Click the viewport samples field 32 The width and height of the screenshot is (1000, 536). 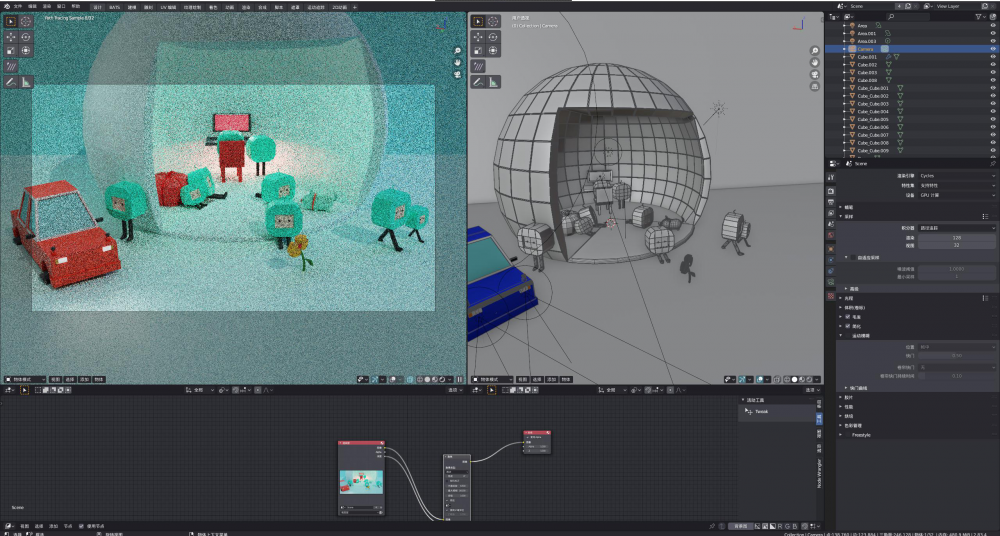(x=956, y=245)
